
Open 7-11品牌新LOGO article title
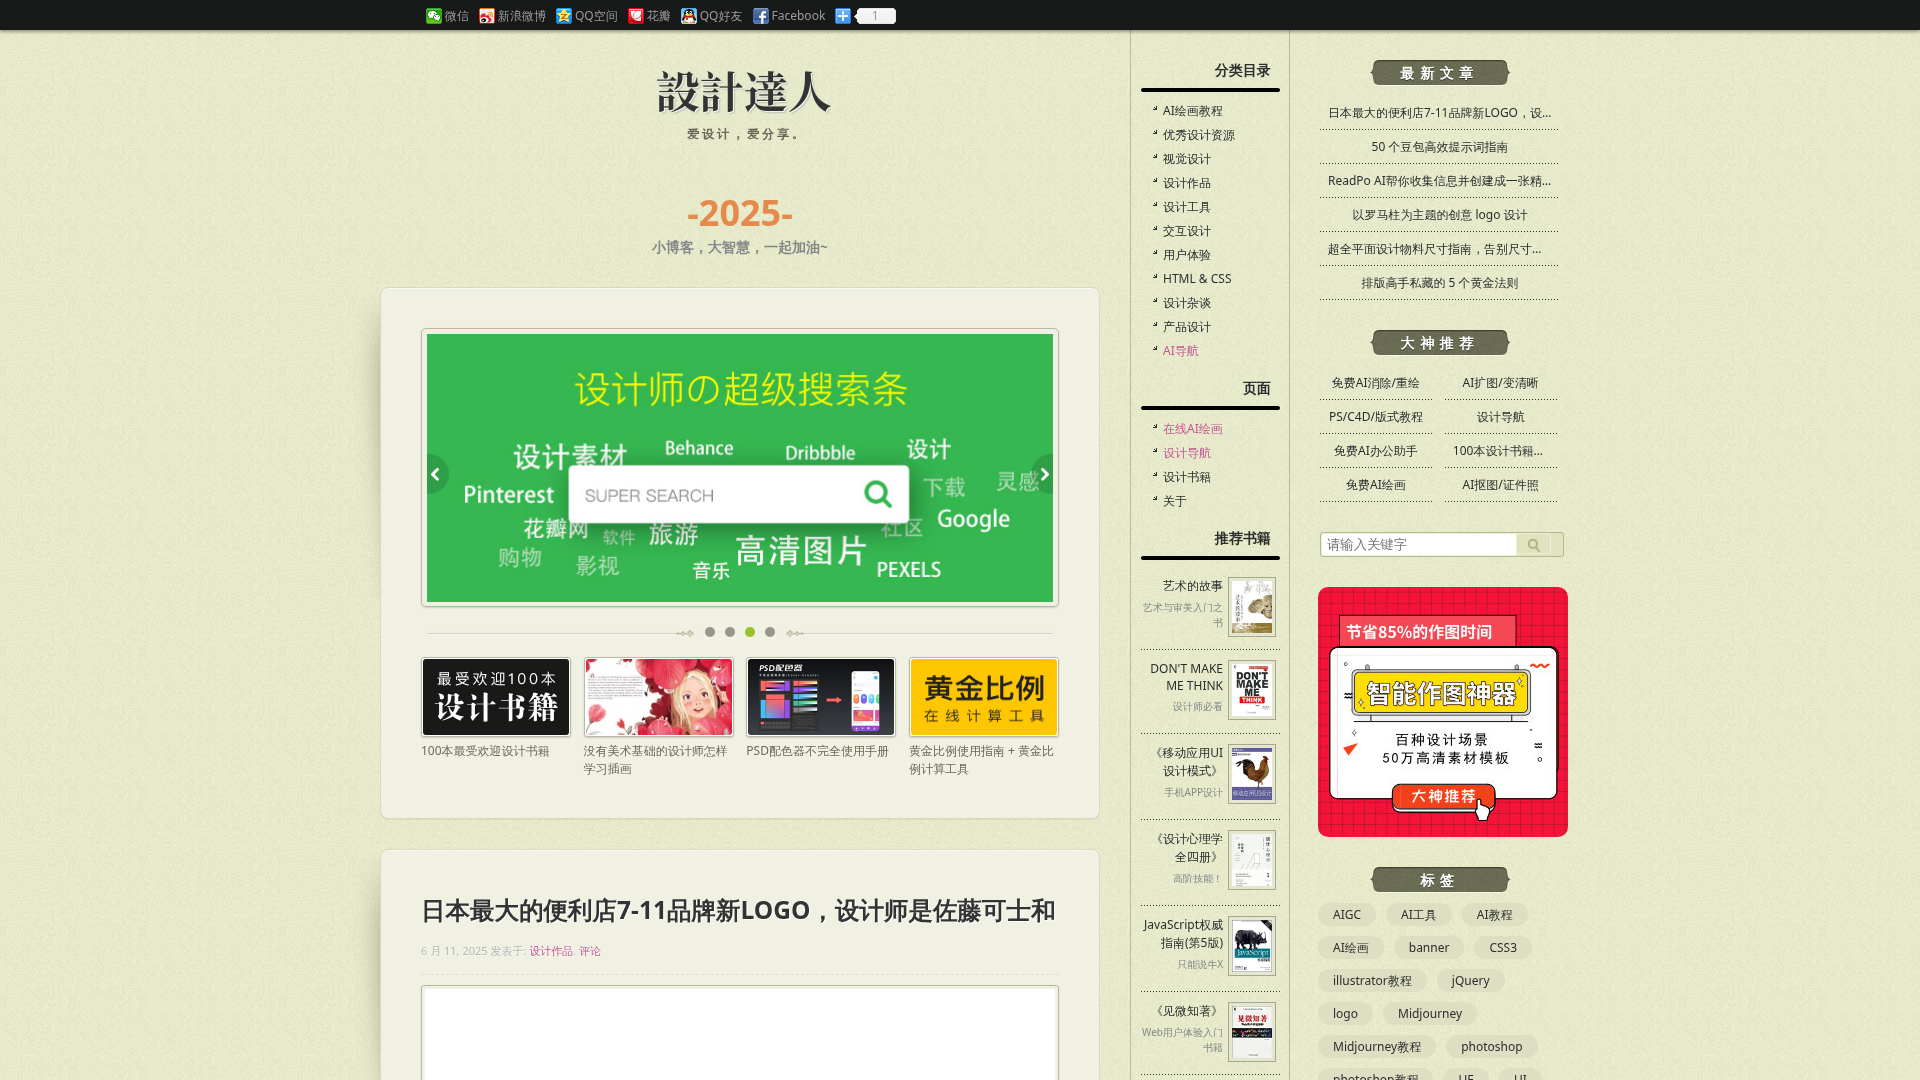pyautogui.click(x=738, y=911)
